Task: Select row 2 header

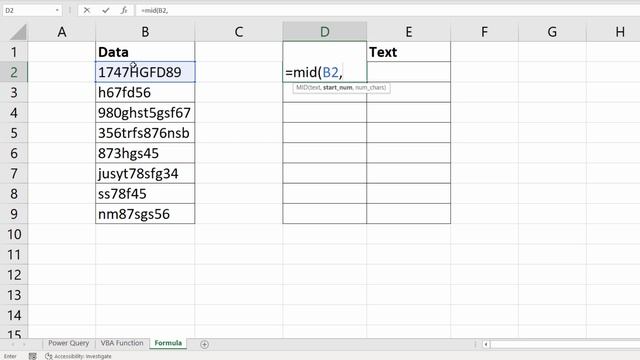Action: point(14,72)
